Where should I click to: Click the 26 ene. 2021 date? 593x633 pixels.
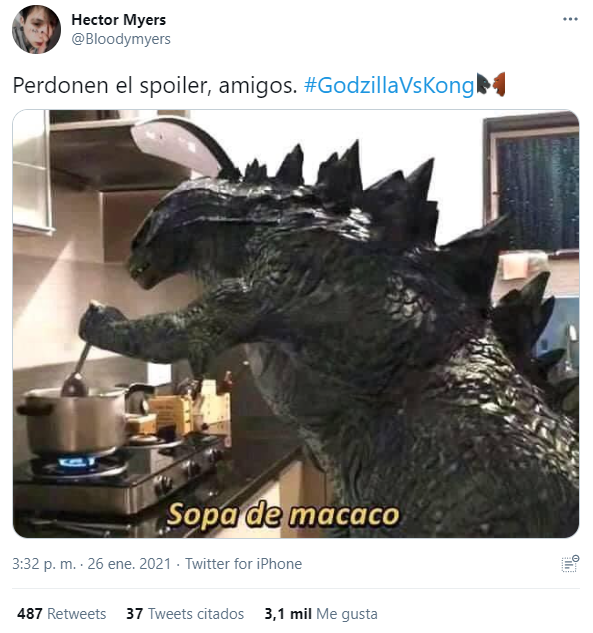tap(129, 564)
